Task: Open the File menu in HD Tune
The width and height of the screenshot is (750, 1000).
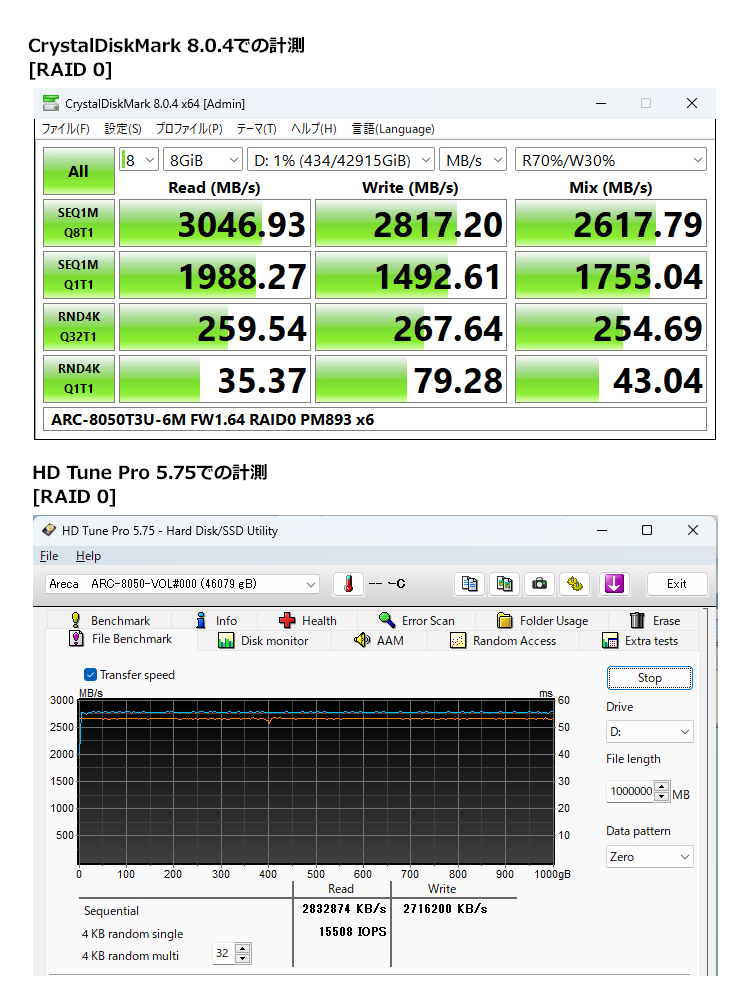Action: [49, 556]
